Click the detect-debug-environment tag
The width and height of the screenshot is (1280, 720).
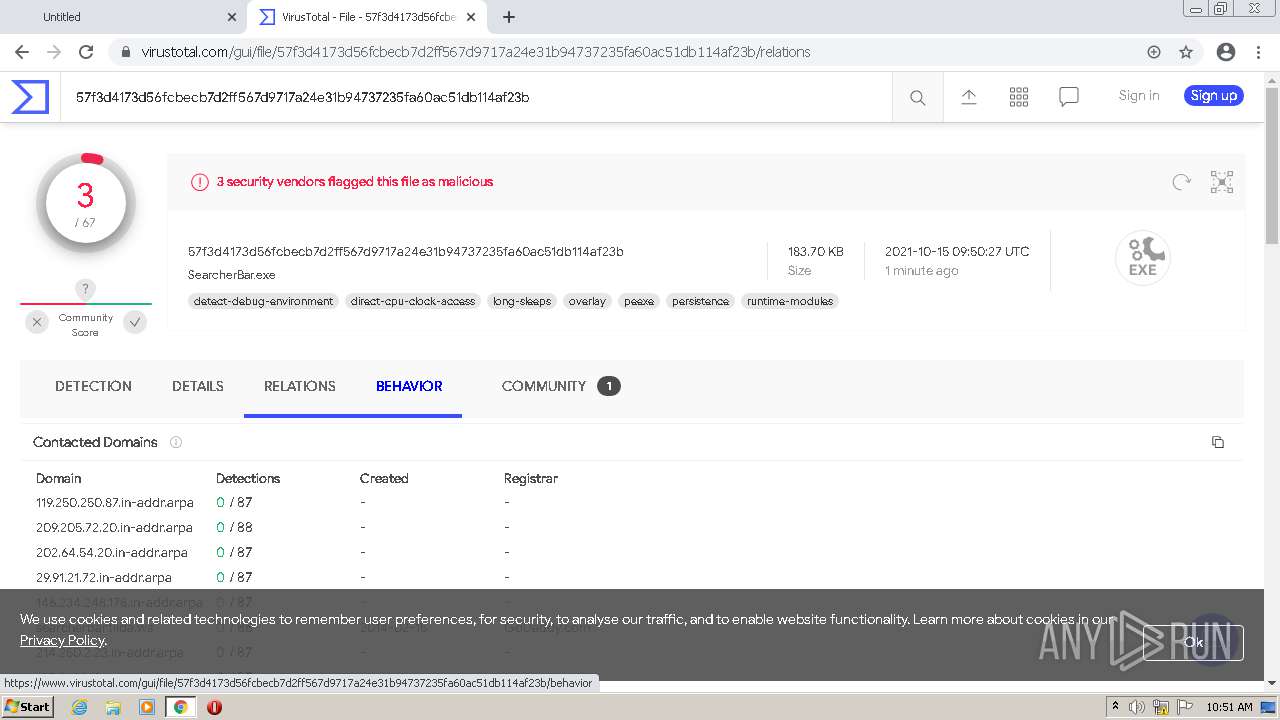(263, 301)
